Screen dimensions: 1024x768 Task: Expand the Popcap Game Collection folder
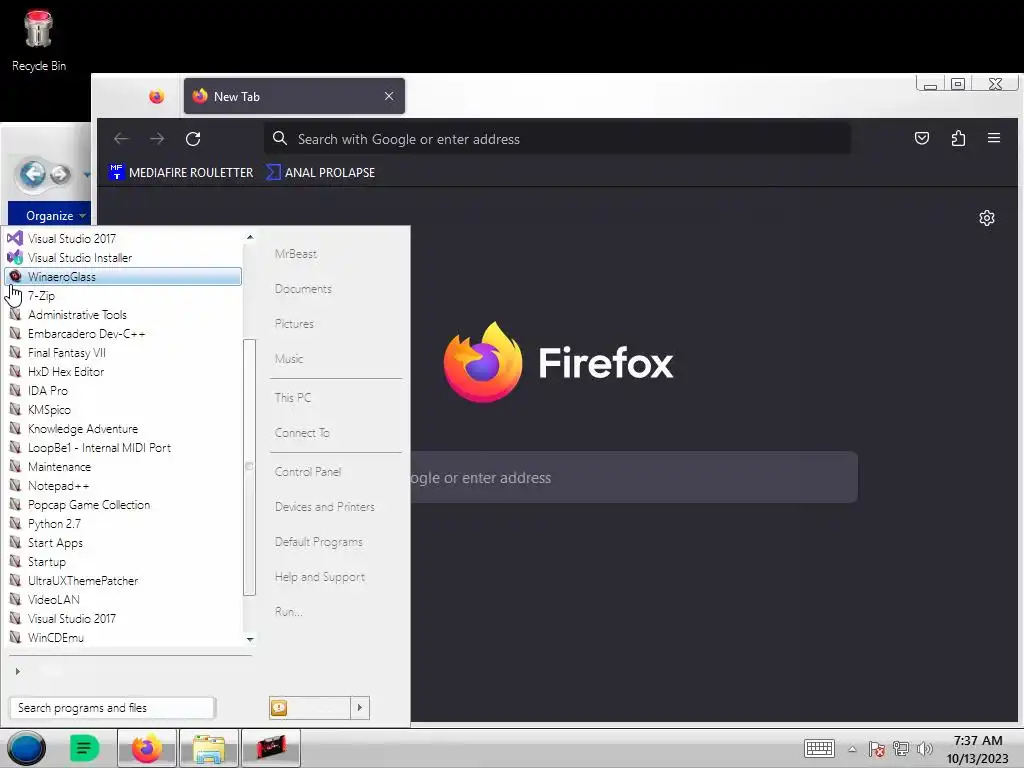click(123, 504)
